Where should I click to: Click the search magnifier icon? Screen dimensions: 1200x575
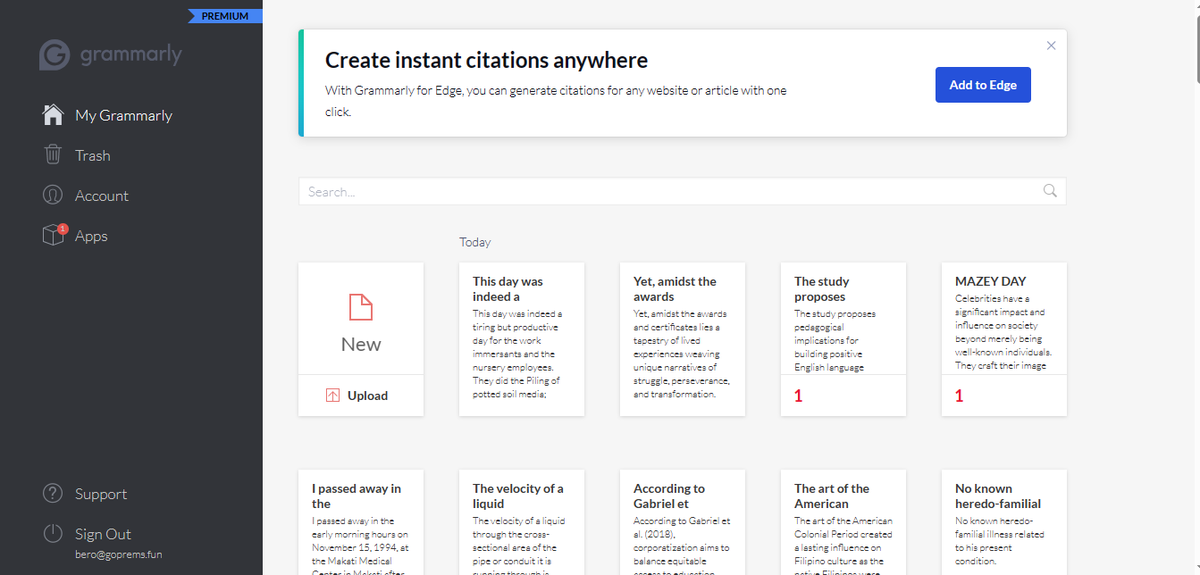1050,191
